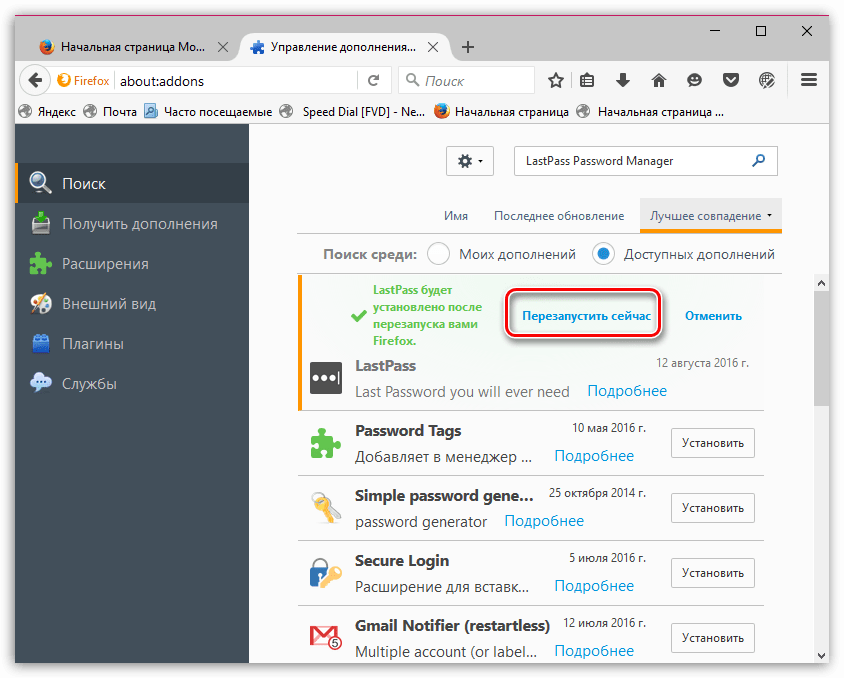Open the Начальная страница bookmark with Firefox logo
Viewport: 844px width, 678px height.
[x=502, y=111]
